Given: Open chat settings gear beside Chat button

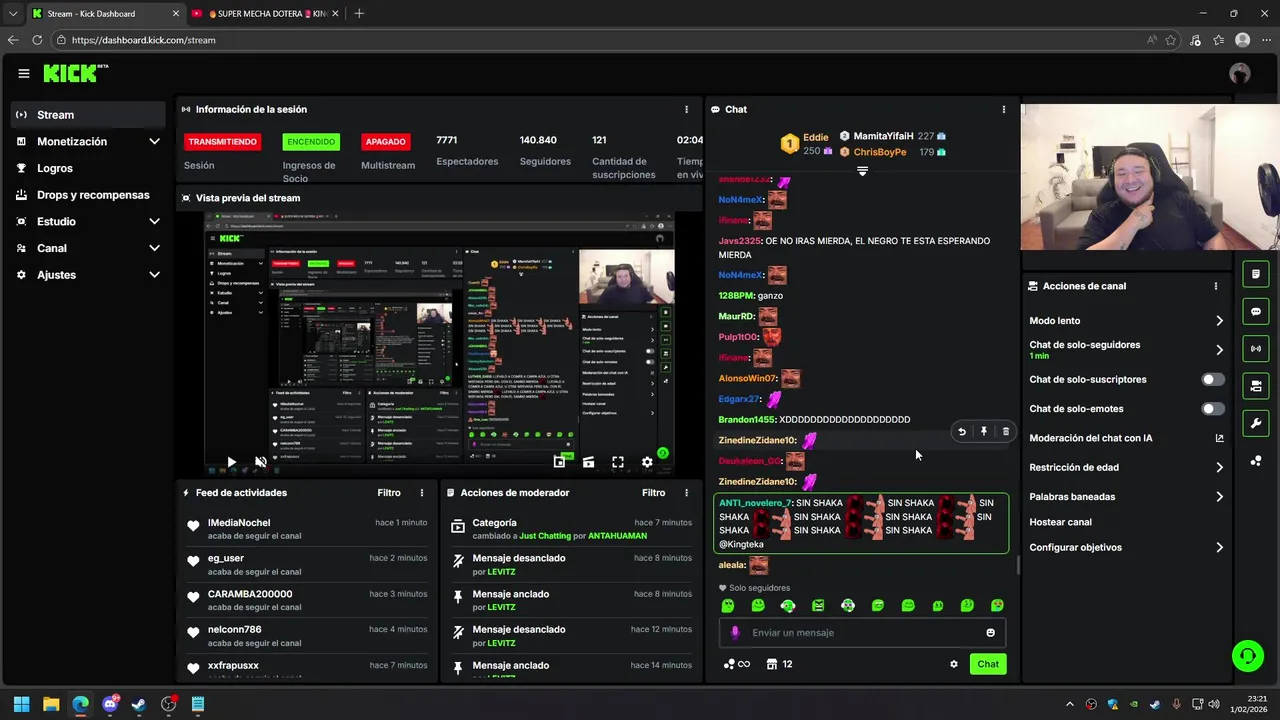Looking at the screenshot, I should [954, 664].
